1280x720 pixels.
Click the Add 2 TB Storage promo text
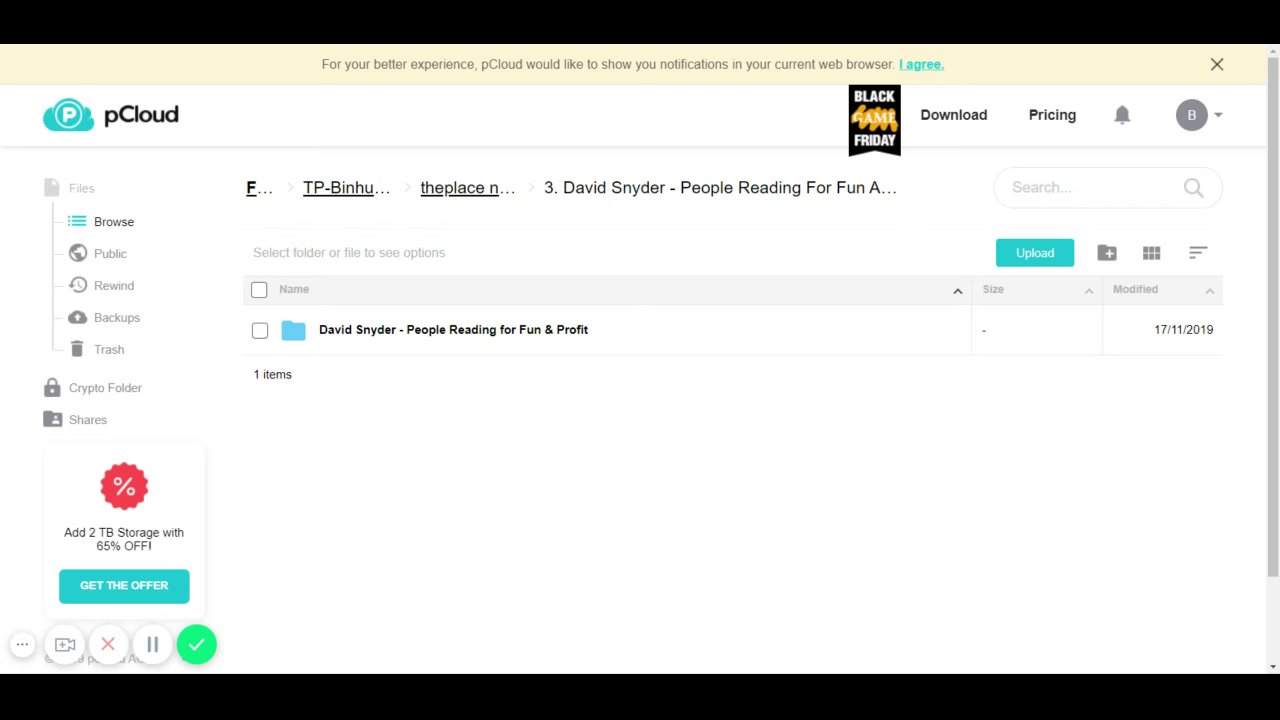pyautogui.click(x=124, y=539)
